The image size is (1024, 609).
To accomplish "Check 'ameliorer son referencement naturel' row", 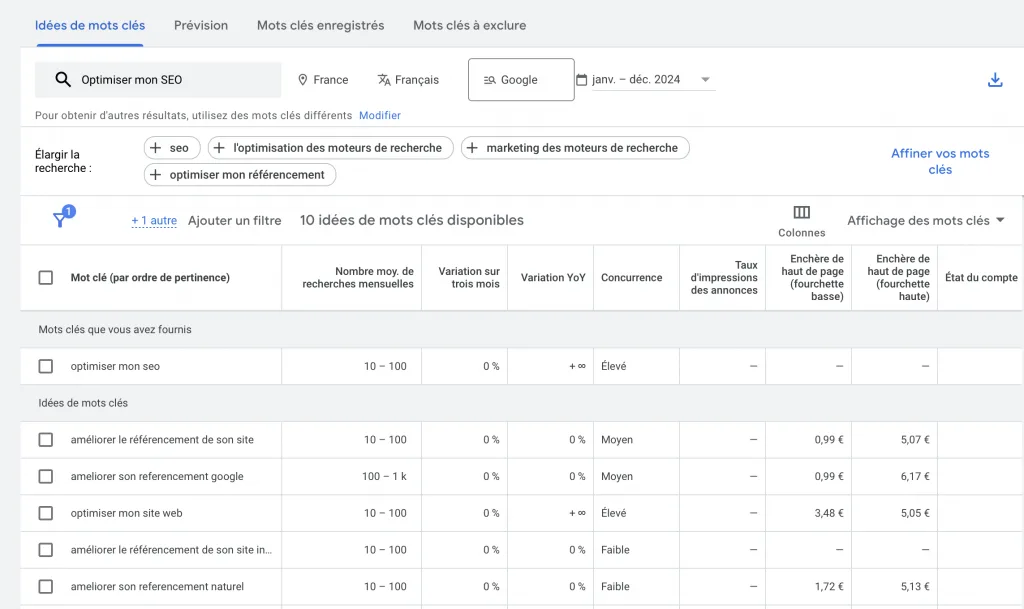I will [46, 586].
